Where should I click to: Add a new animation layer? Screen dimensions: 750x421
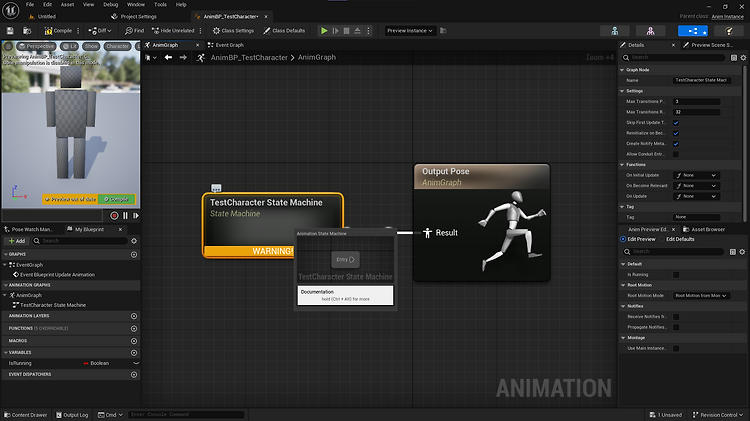click(x=134, y=316)
